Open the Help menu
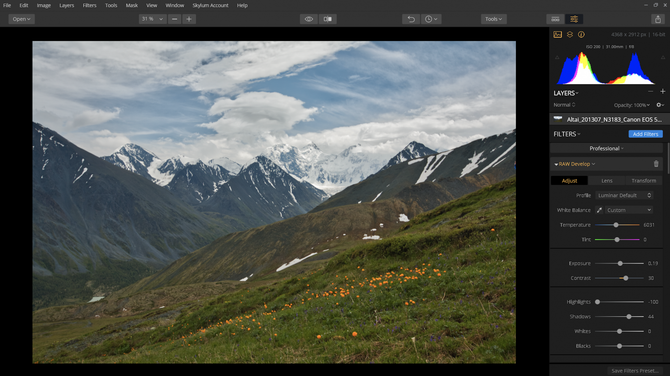Screen dimensions: 670x376 (242, 6)
